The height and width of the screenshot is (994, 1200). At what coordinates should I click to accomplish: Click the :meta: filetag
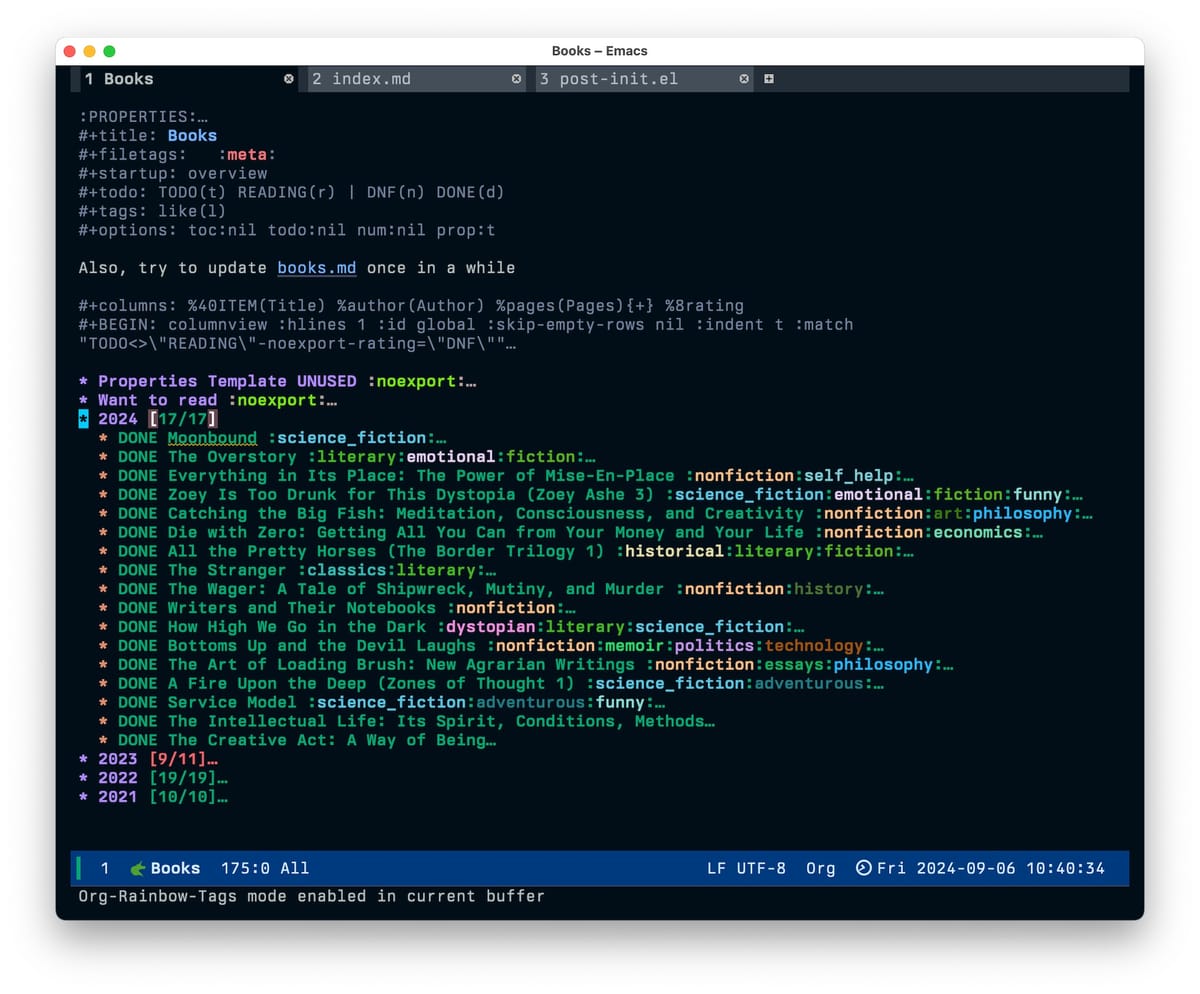247,155
